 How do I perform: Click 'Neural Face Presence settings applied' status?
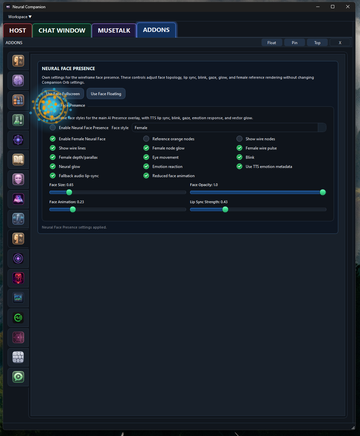pos(74,227)
